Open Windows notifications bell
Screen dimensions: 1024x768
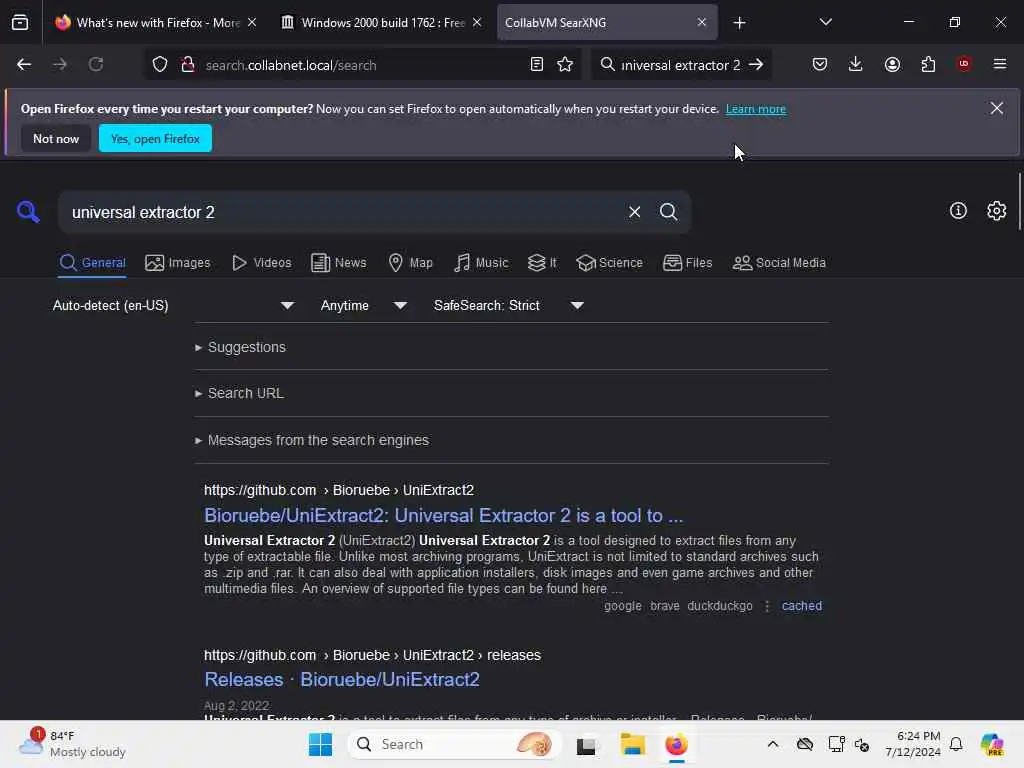(956, 744)
